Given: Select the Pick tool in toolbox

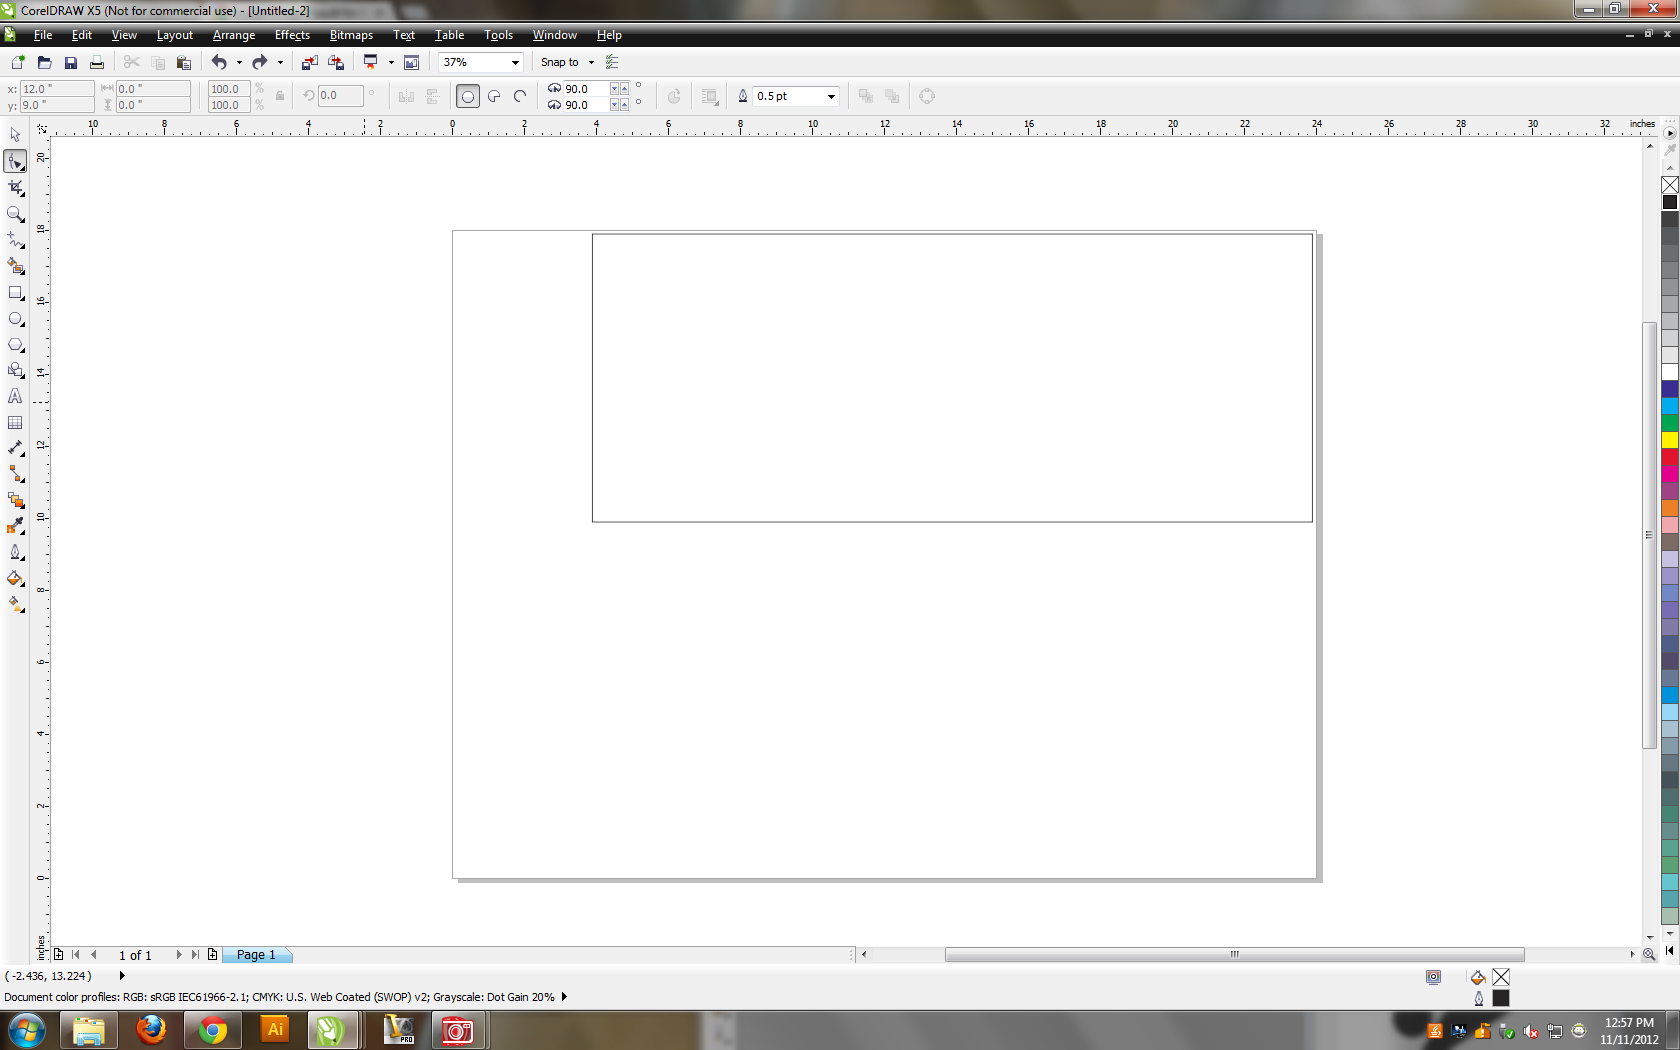Looking at the screenshot, I should [x=15, y=135].
